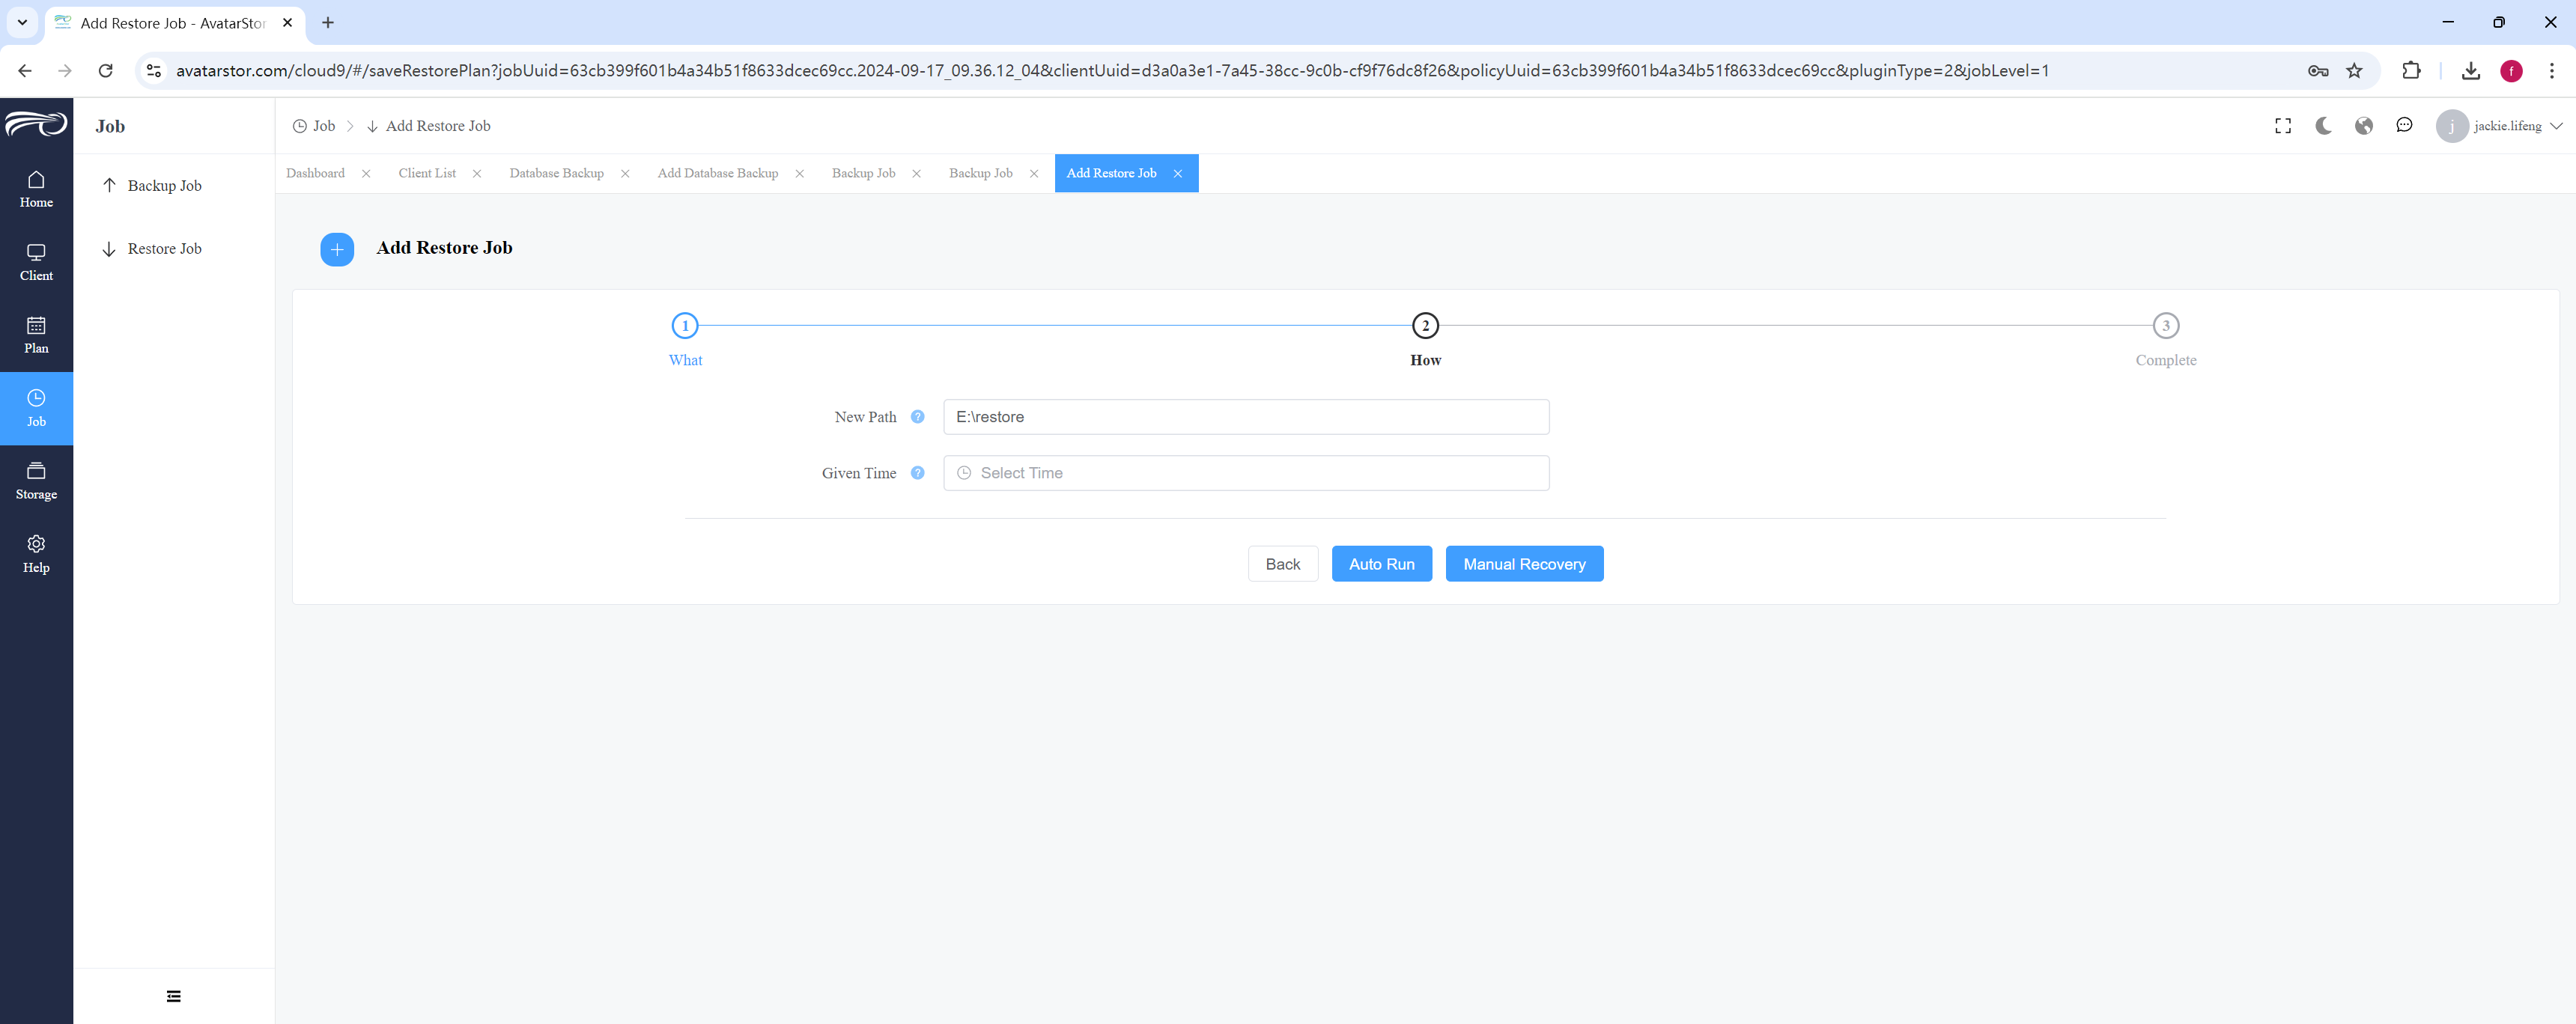Open the language globe icon
The height and width of the screenshot is (1024, 2576).
(x=2364, y=126)
